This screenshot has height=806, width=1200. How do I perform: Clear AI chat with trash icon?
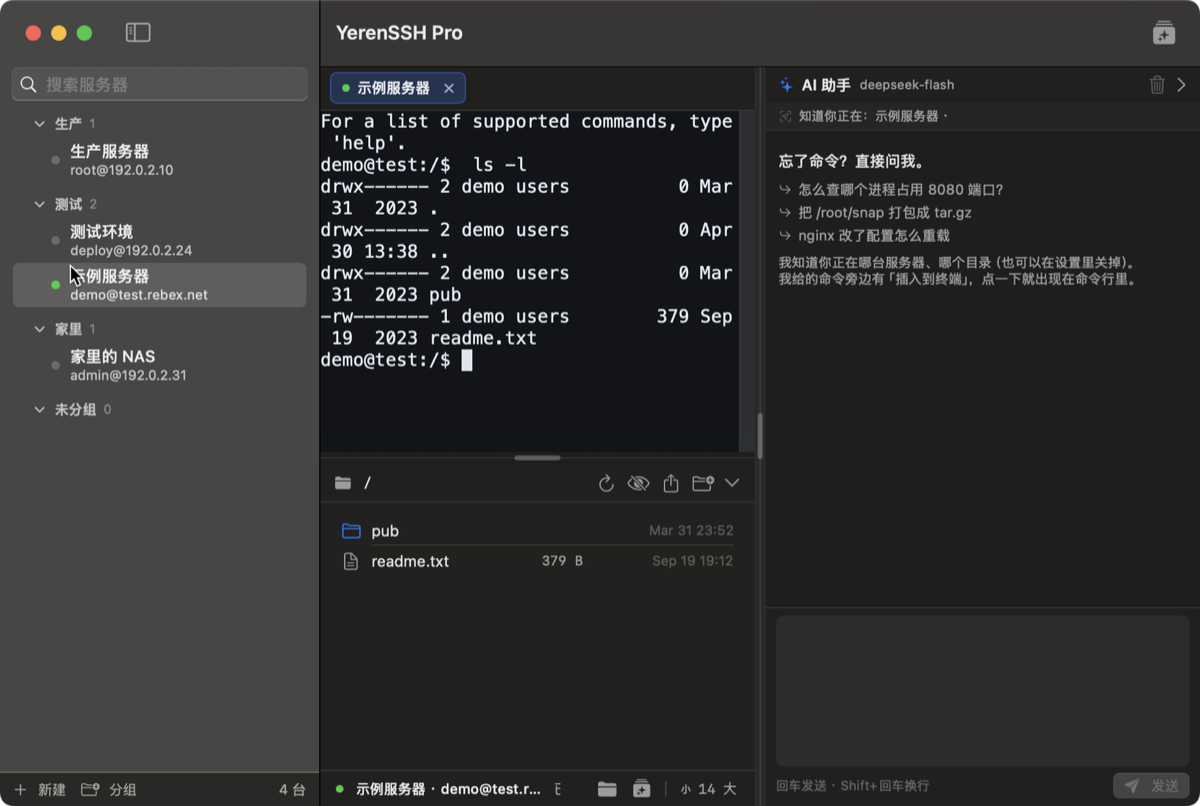click(1157, 85)
